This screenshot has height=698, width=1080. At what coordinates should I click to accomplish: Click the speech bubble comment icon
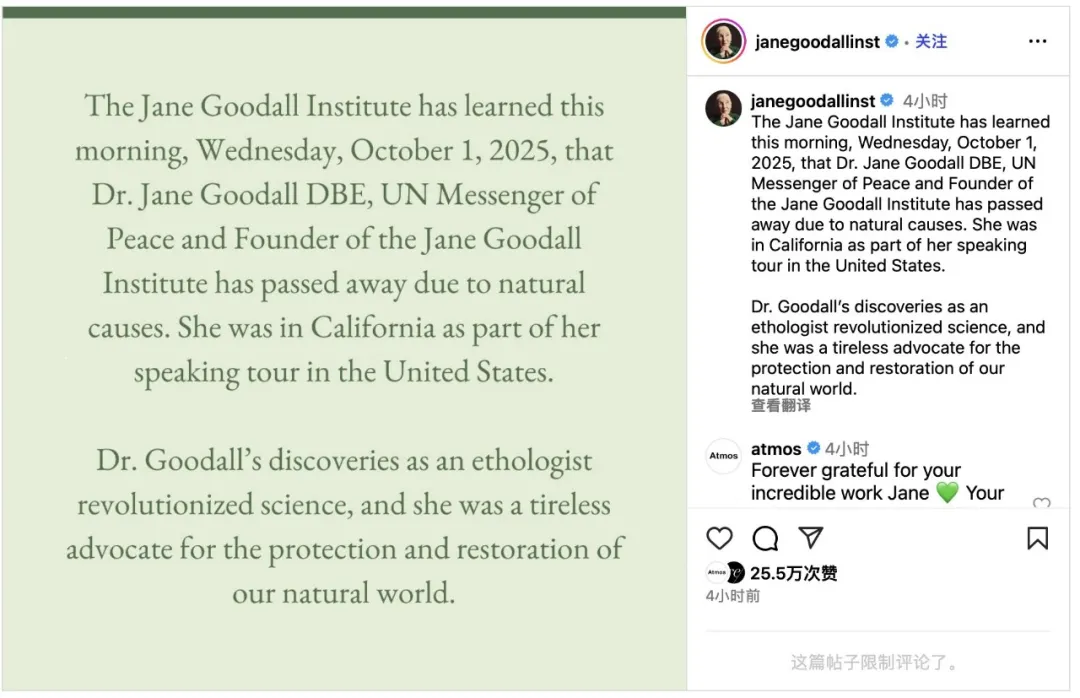point(765,538)
